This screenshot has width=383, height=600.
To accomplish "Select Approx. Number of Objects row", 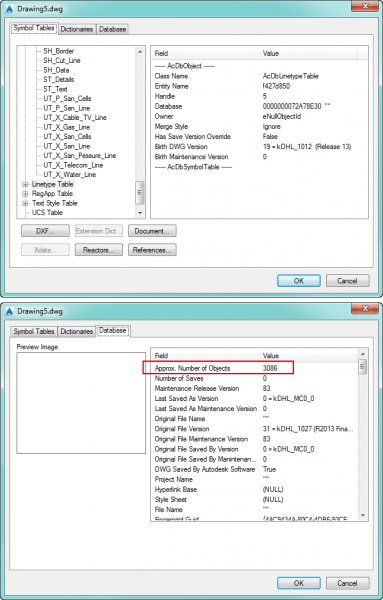I will click(254, 368).
